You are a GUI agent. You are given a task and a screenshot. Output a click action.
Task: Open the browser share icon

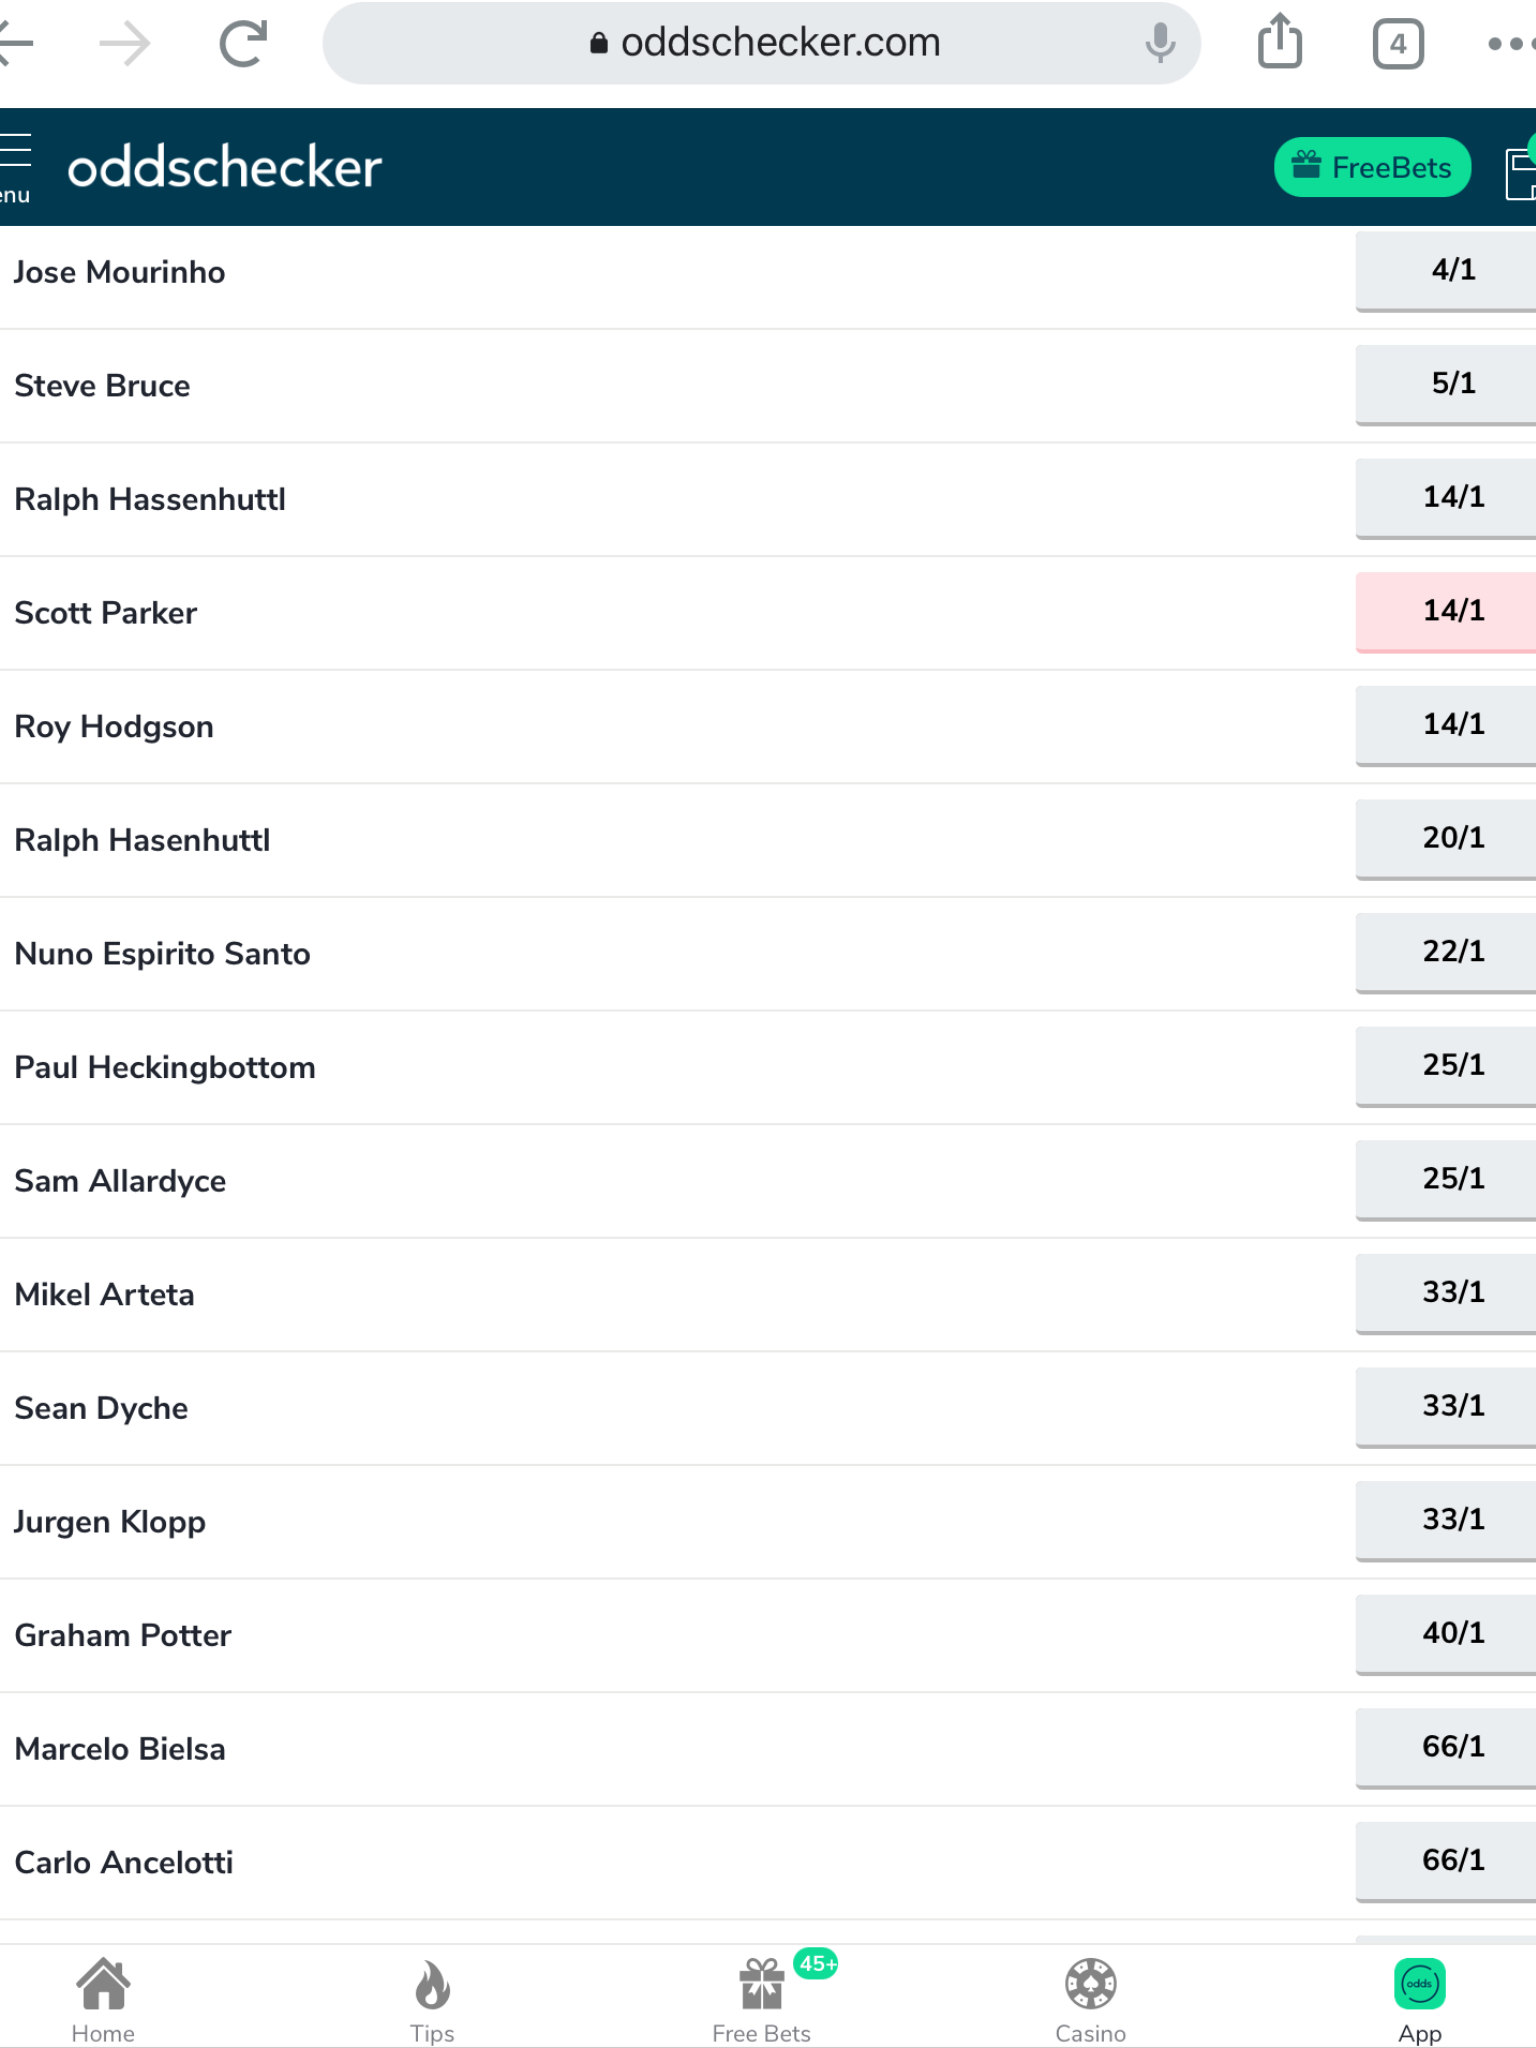coord(1280,41)
